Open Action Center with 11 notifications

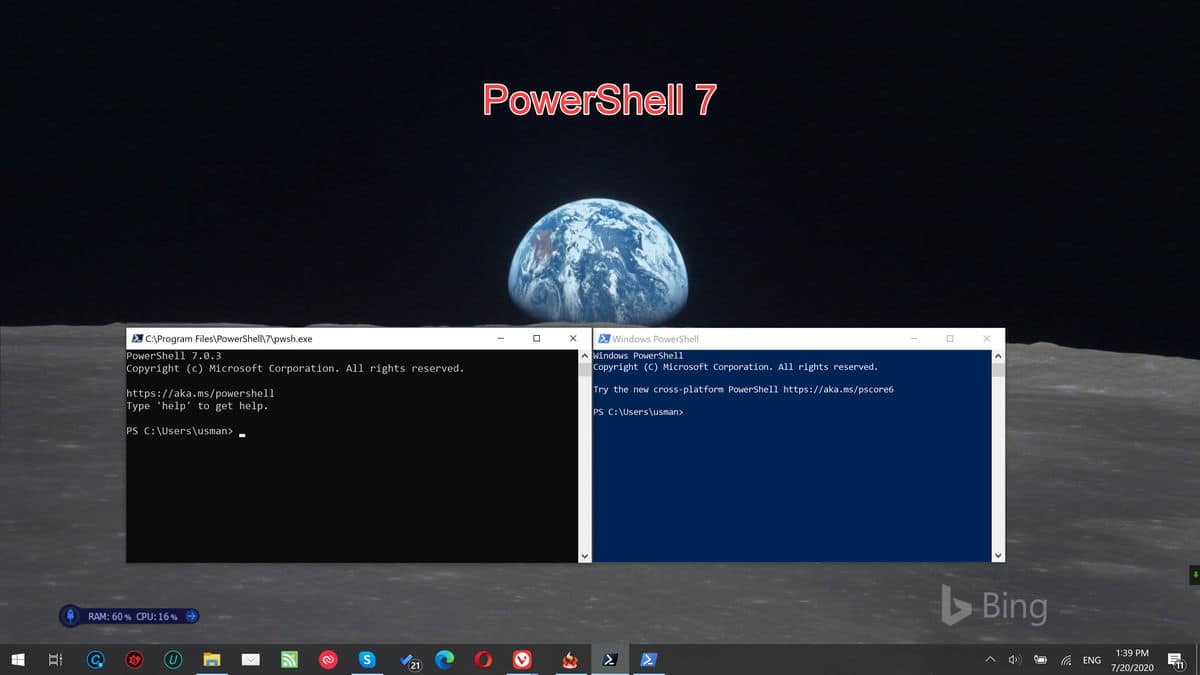point(1176,660)
